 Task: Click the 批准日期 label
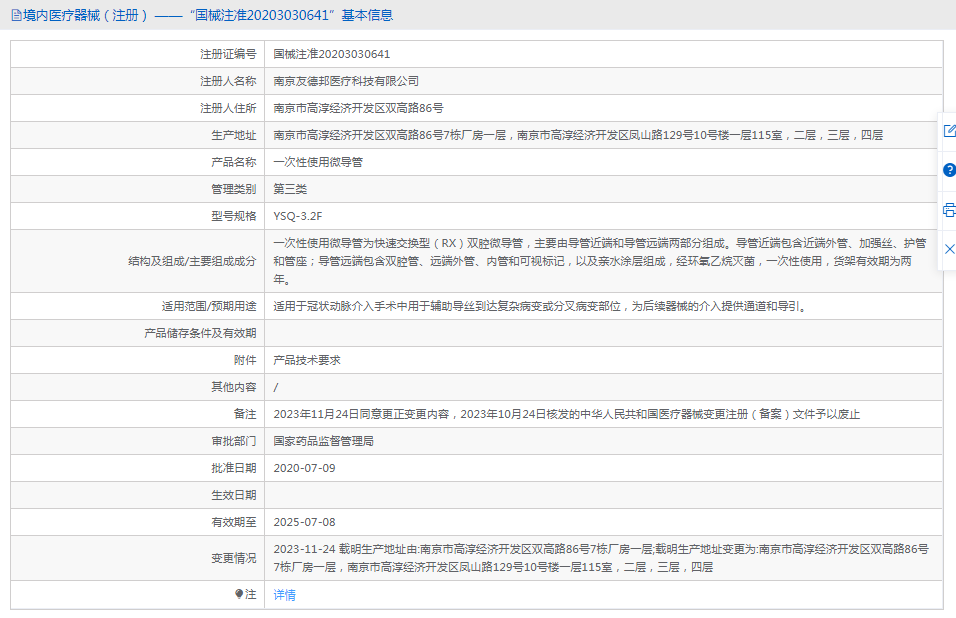pyautogui.click(x=234, y=468)
